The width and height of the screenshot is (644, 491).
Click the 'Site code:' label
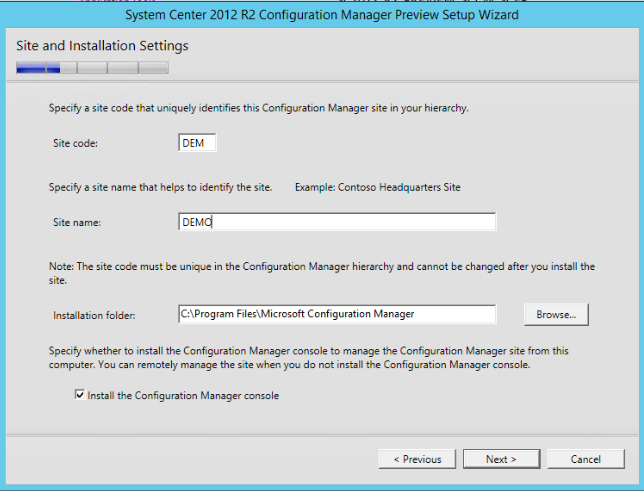[x=76, y=144]
